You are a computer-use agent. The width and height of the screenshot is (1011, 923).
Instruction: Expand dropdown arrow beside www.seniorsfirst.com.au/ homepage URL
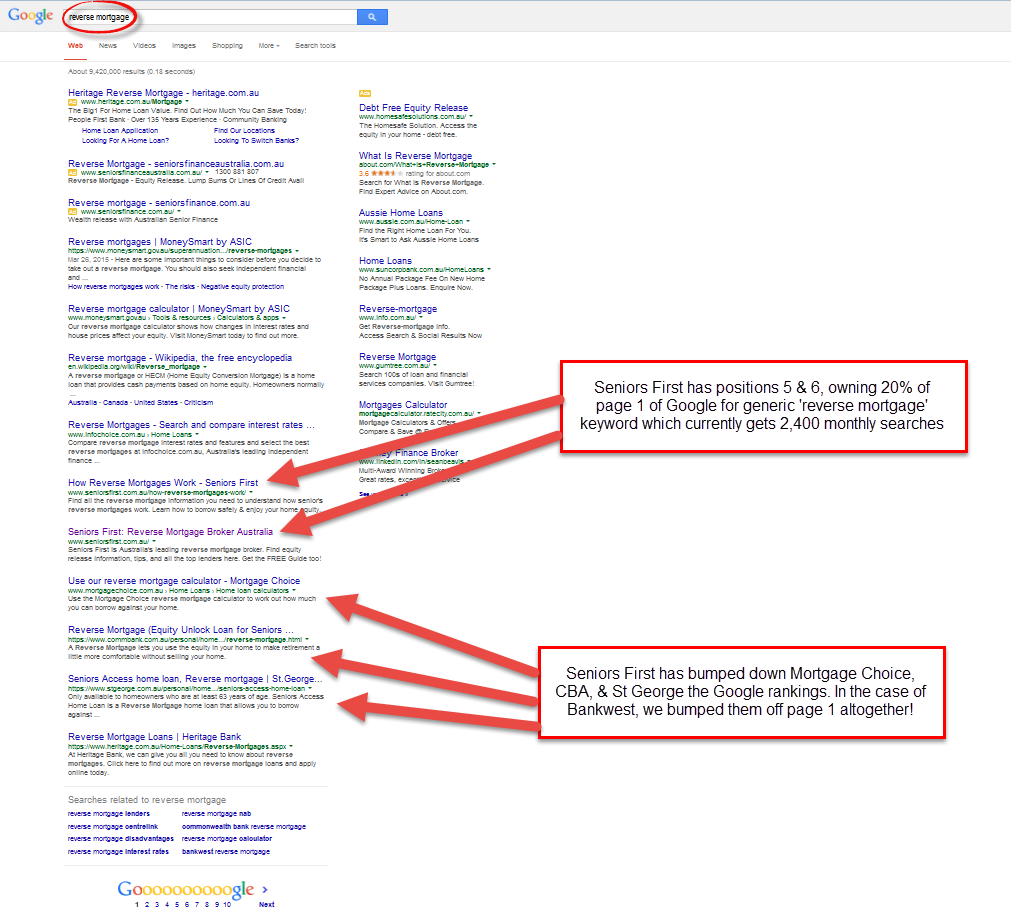point(153,541)
